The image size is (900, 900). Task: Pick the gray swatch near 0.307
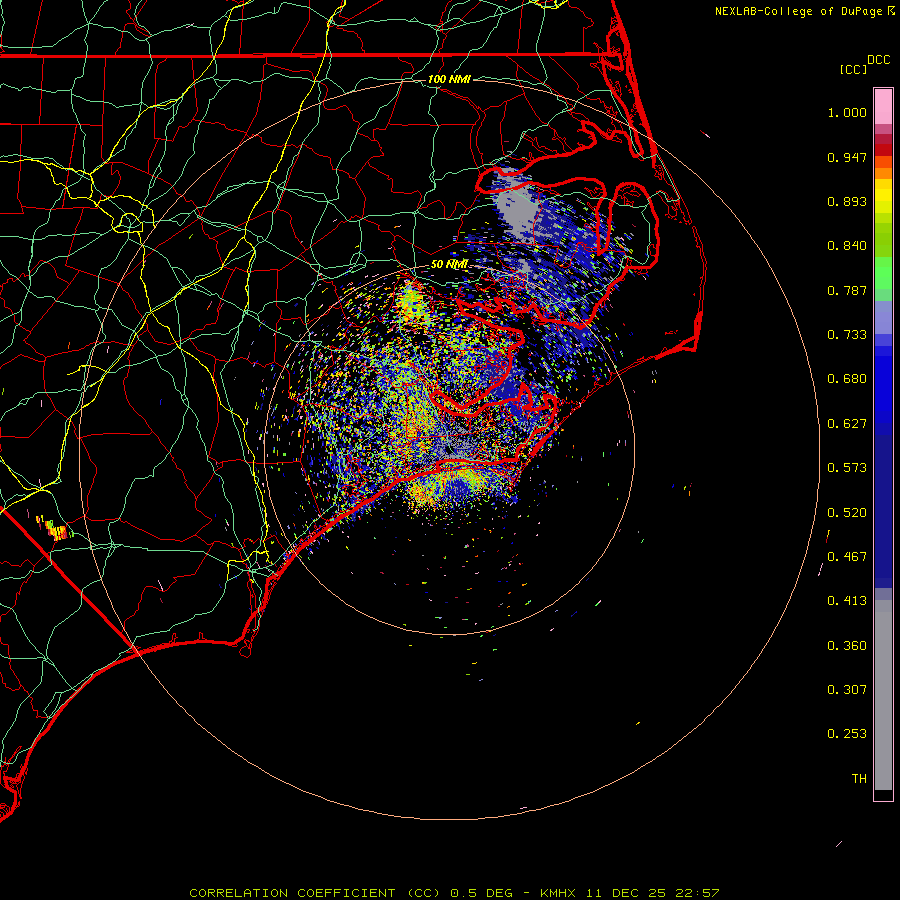tap(883, 700)
